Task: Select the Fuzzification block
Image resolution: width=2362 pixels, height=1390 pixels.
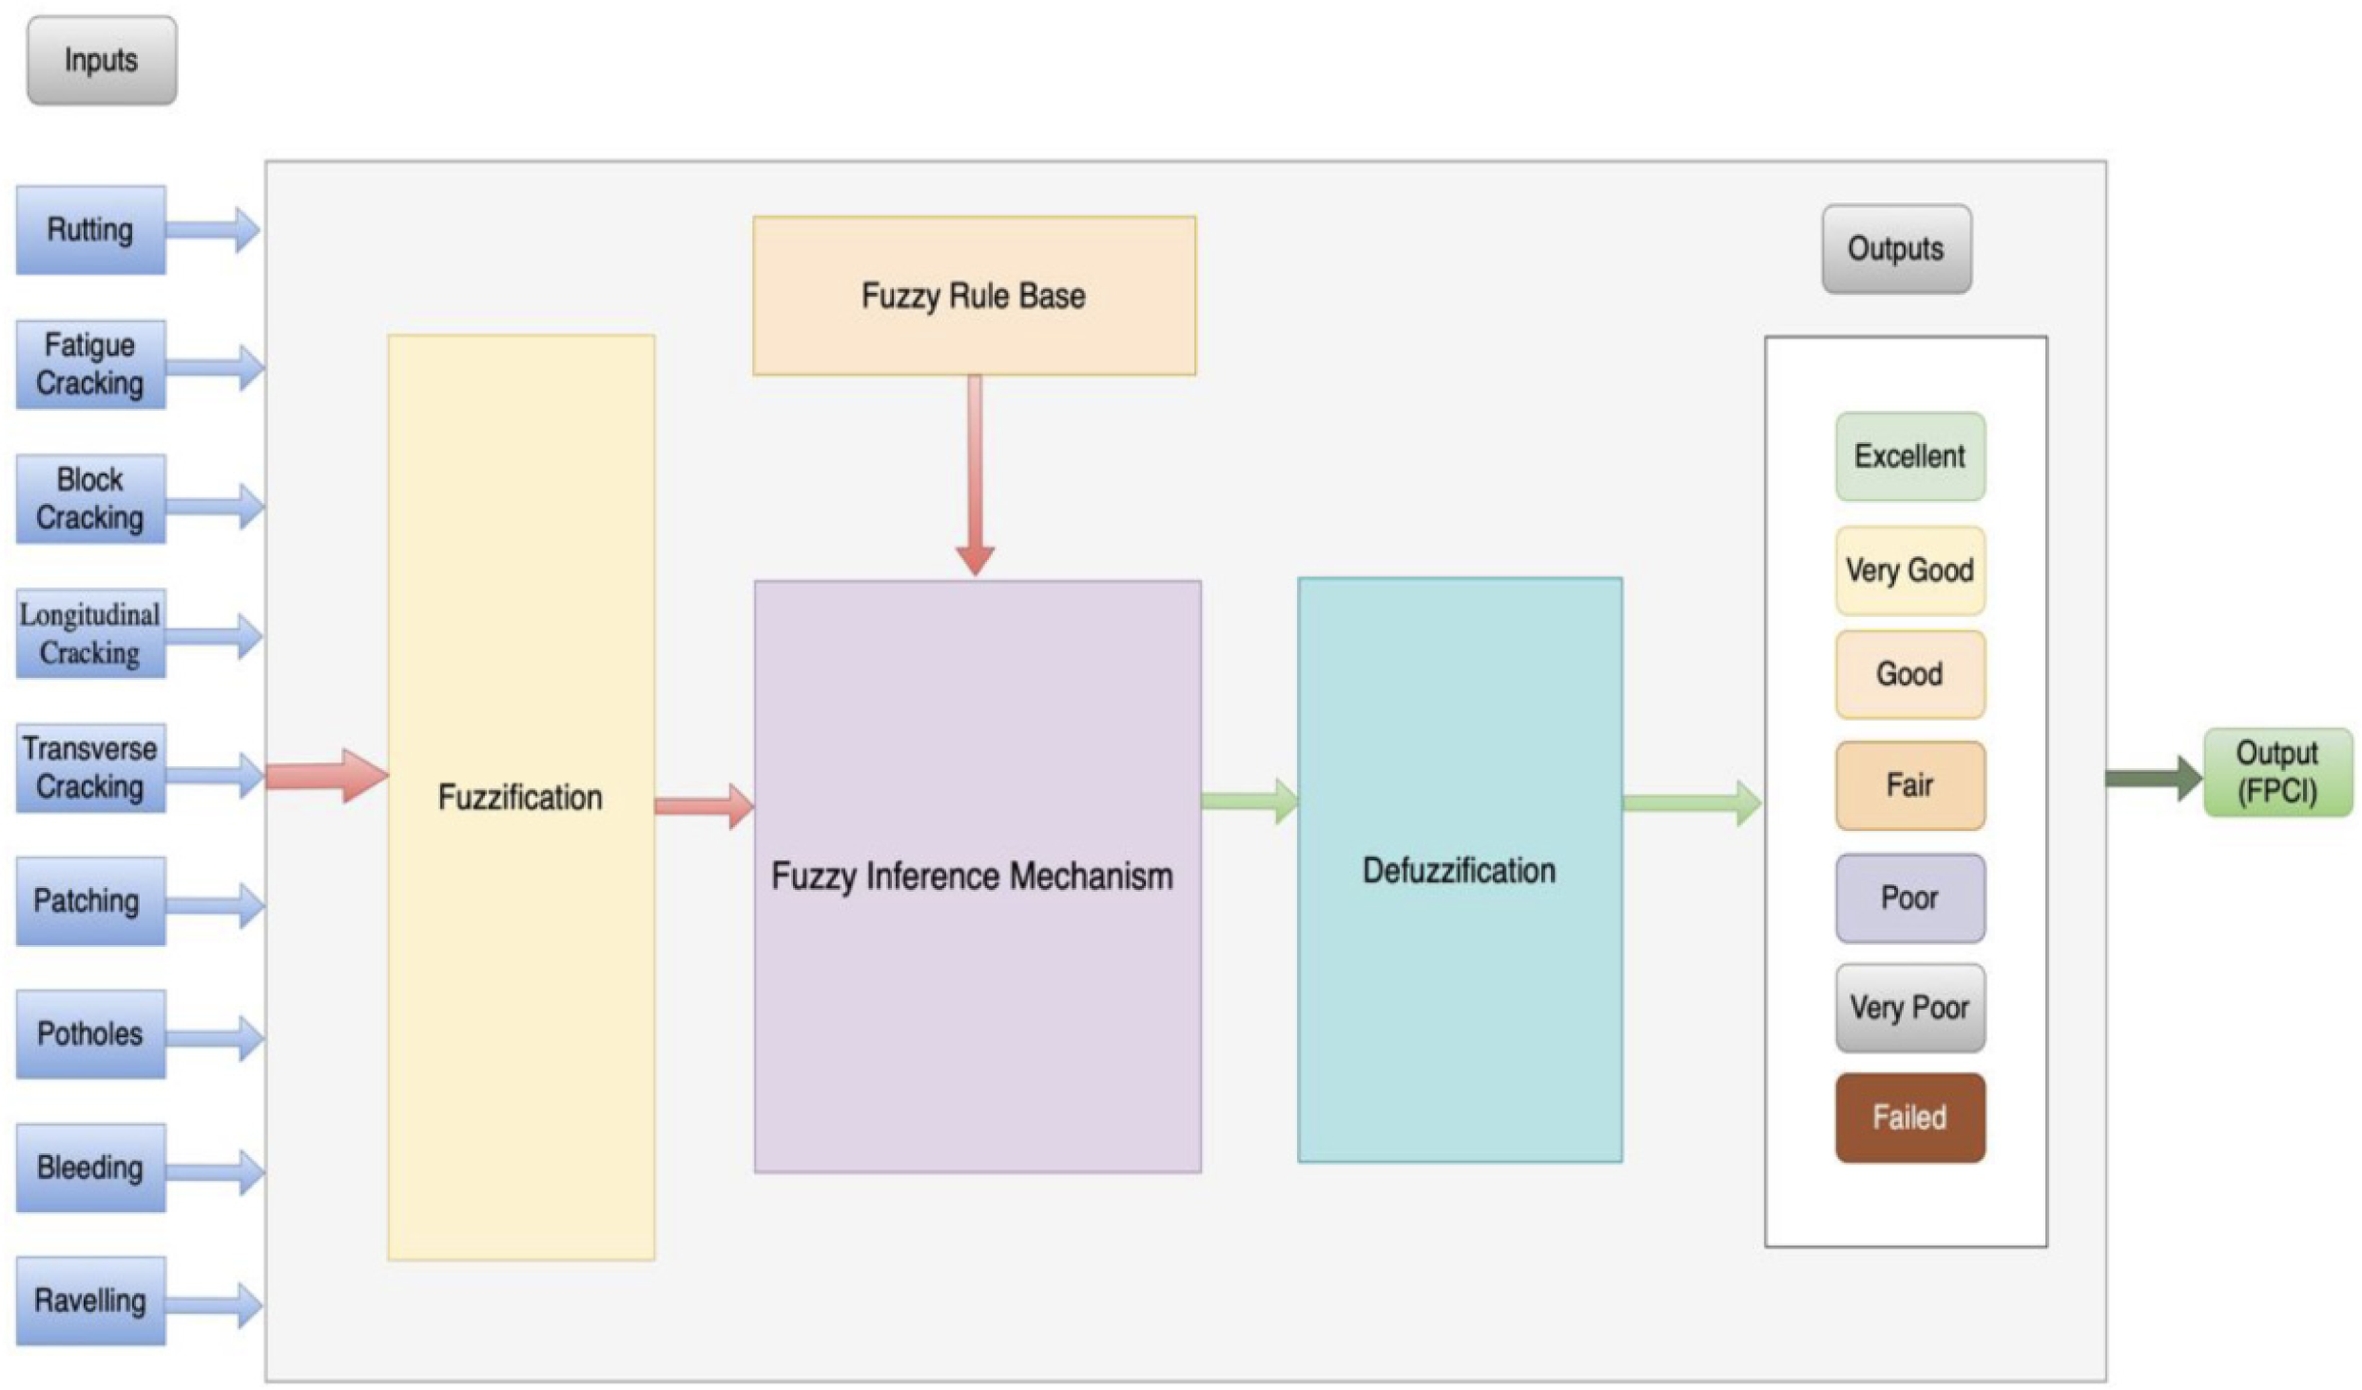Action: pos(520,797)
